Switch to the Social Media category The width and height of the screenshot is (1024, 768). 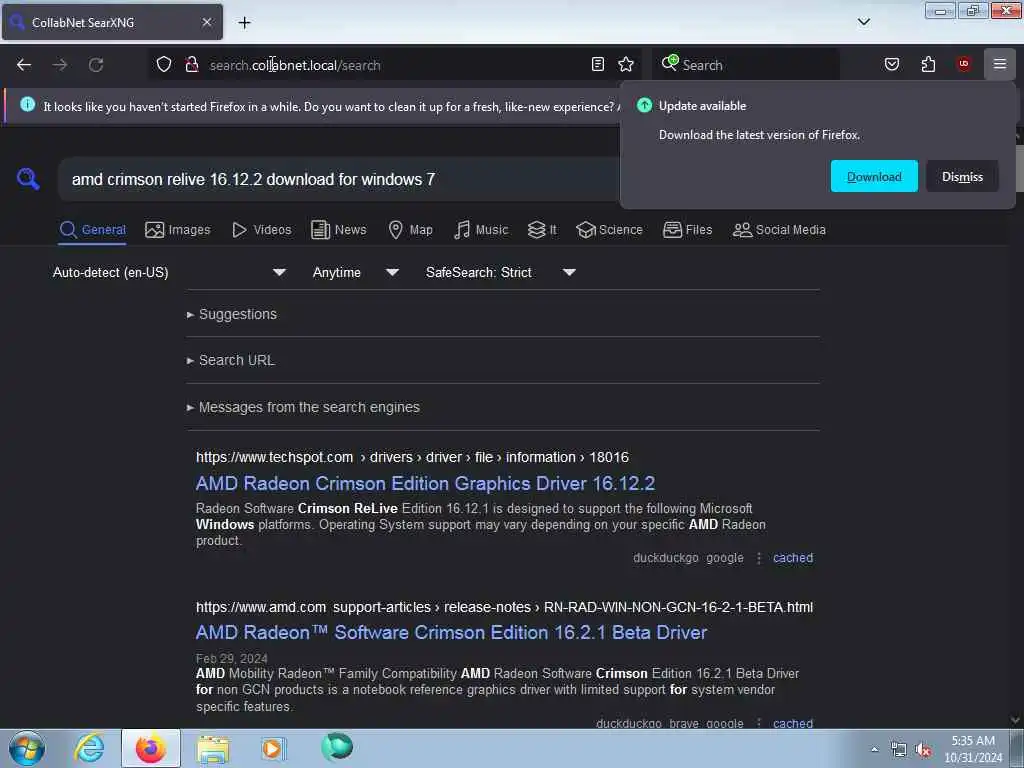[x=779, y=230]
